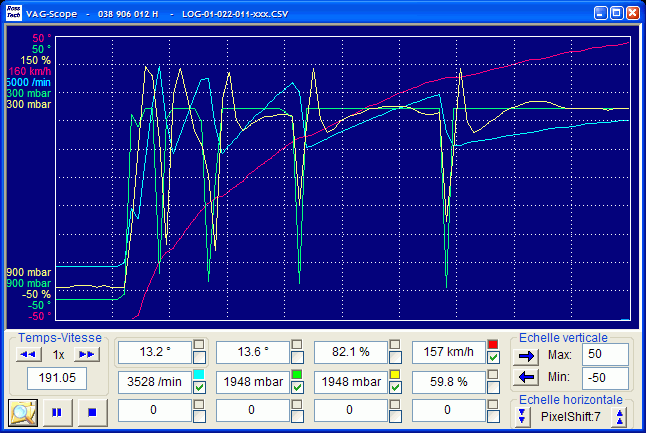Pause the log playback
Screen dimensions: 646x433
pyautogui.click(x=58, y=411)
